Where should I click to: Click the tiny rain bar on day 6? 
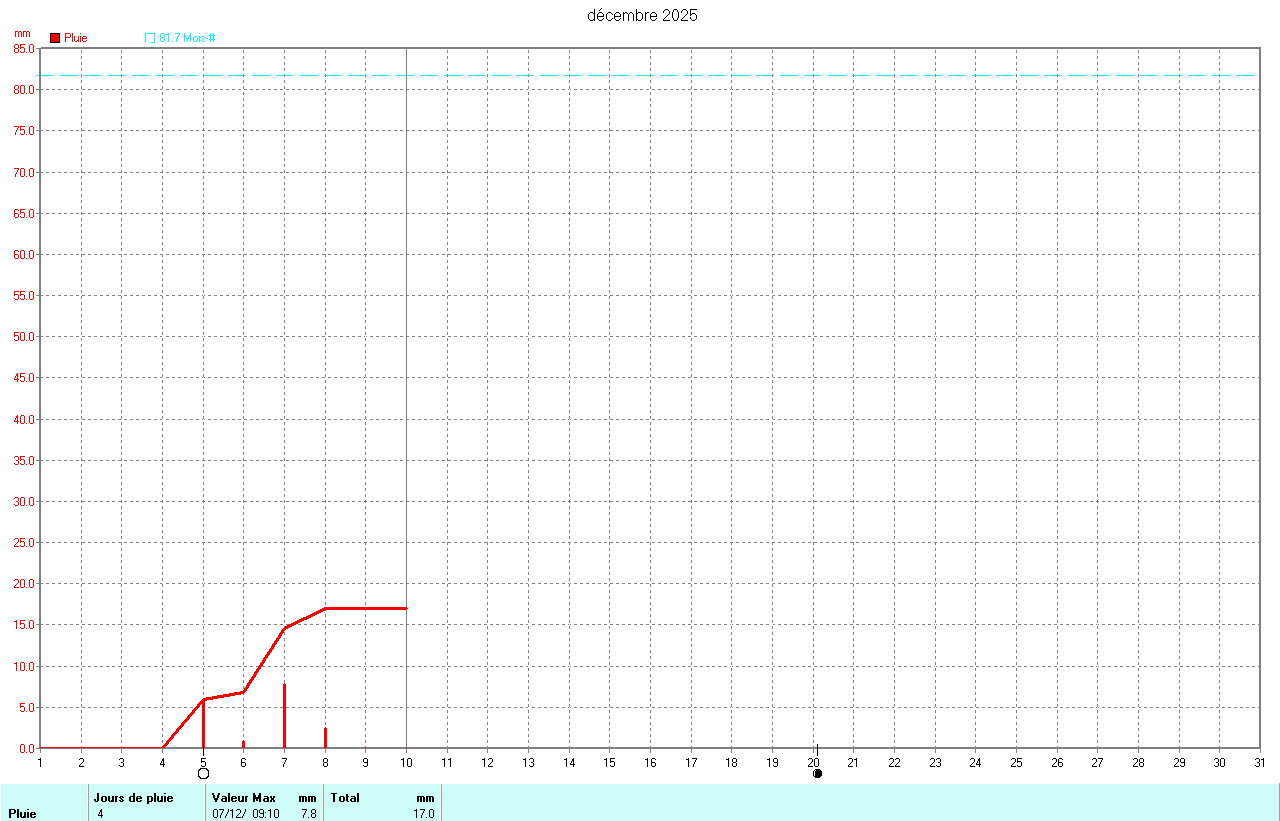(x=243, y=744)
